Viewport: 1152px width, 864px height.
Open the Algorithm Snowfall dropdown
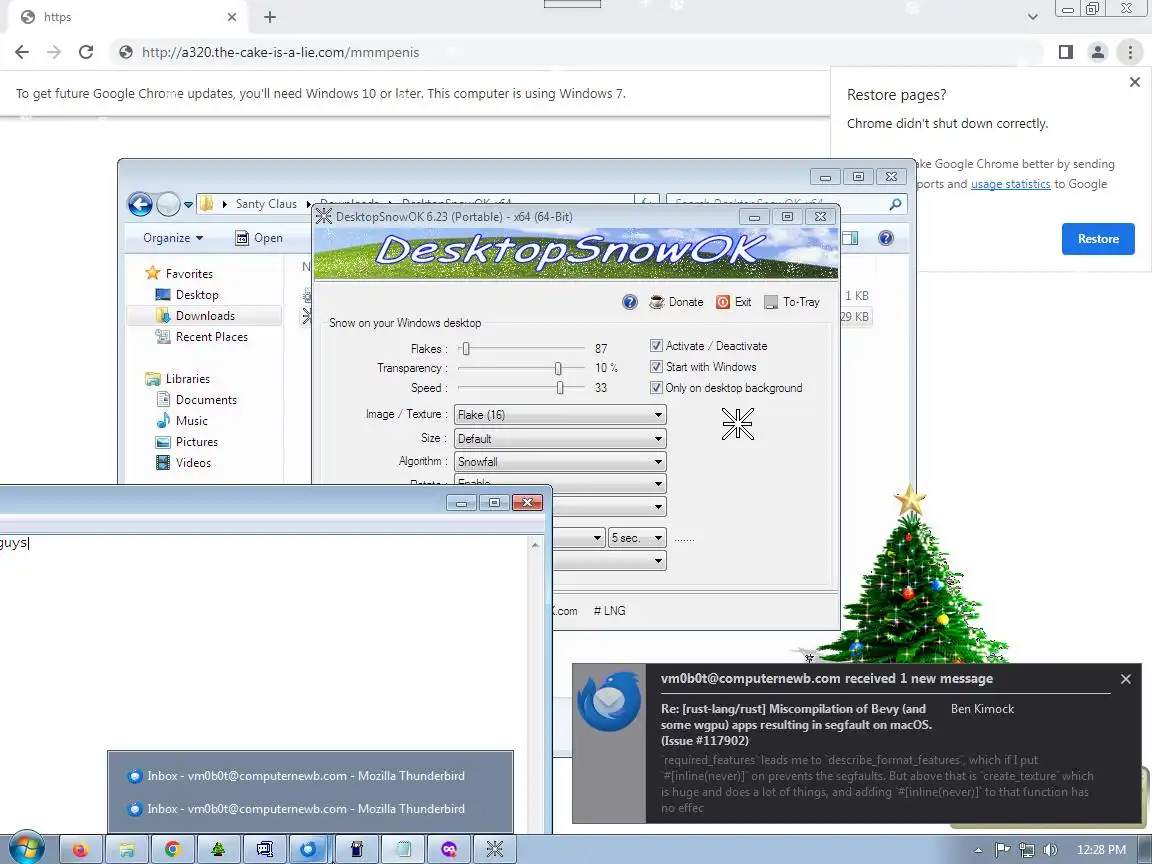560,461
